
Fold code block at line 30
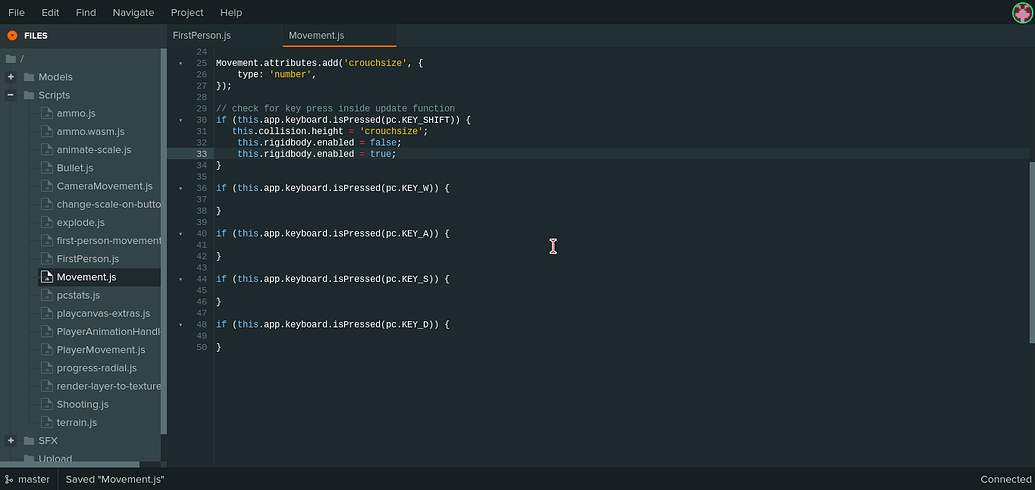(x=181, y=120)
